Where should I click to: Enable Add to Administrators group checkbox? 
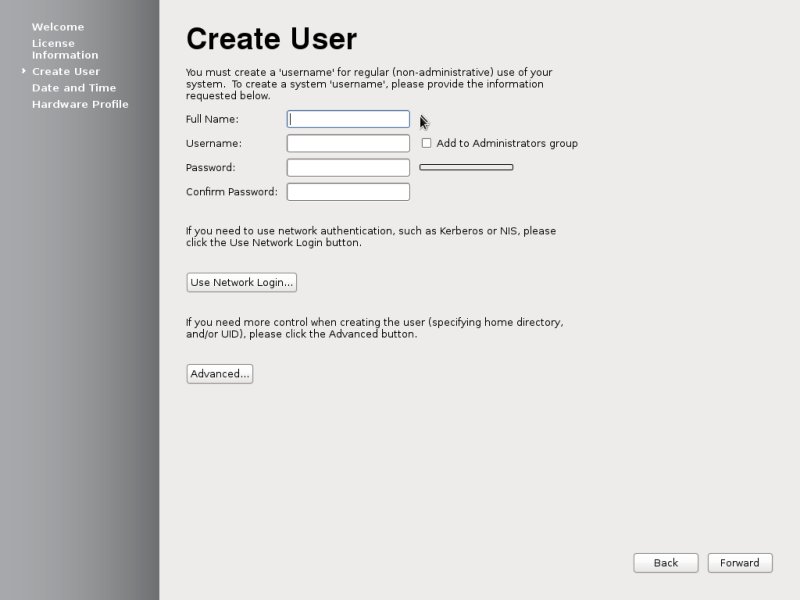coord(426,143)
